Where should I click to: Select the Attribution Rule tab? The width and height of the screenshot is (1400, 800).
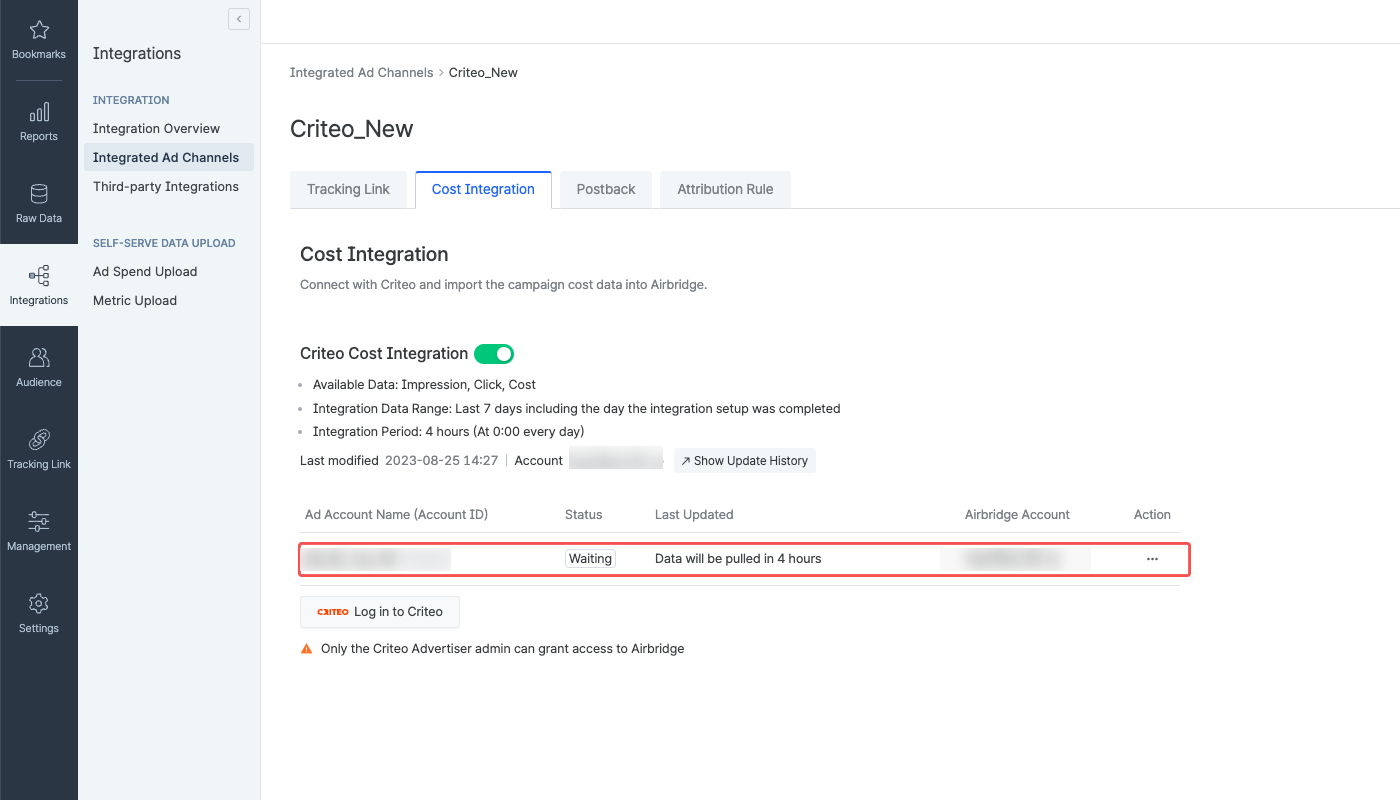[x=724, y=189]
